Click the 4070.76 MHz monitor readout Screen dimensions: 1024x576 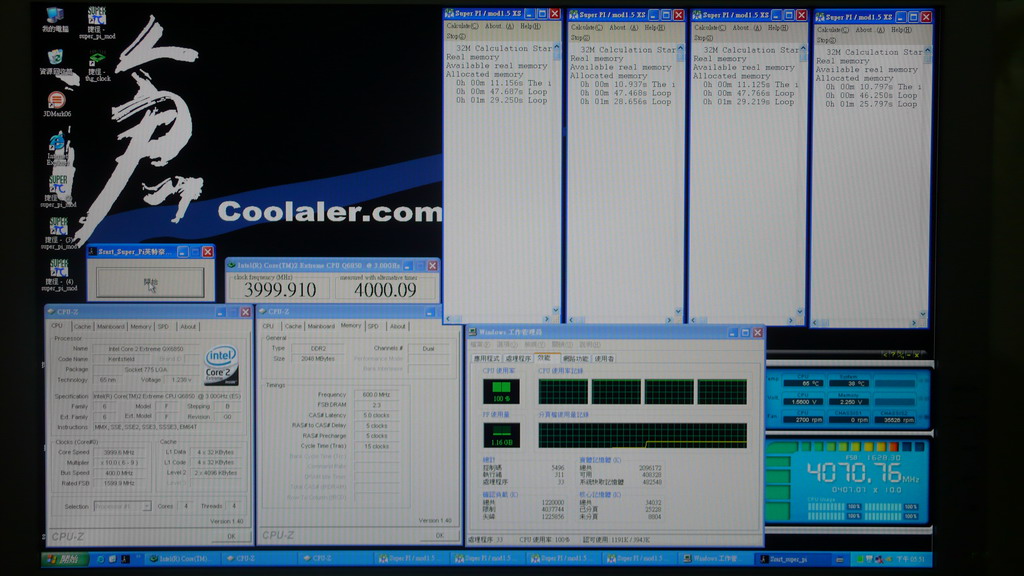tap(862, 472)
